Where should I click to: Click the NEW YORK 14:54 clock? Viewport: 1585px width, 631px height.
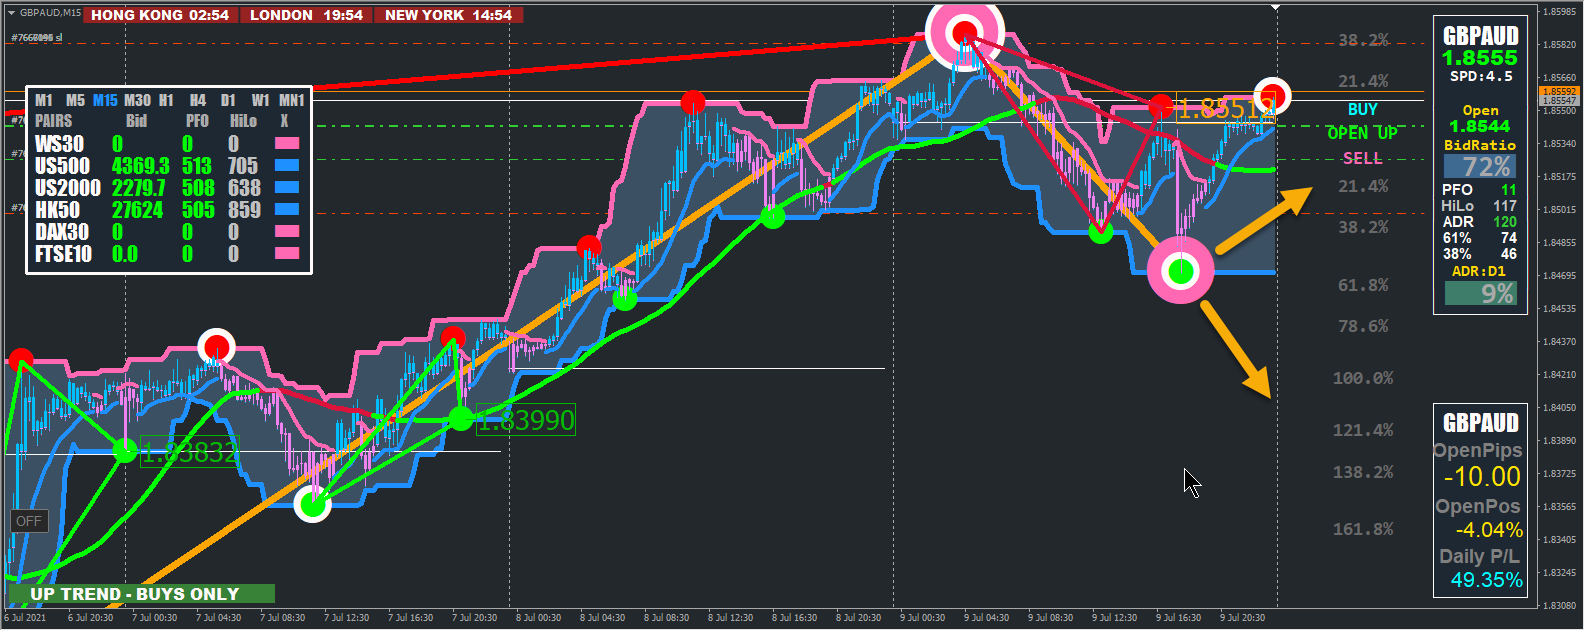448,15
